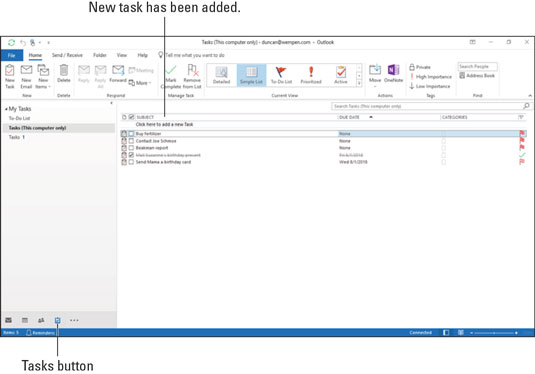
Task: Click the touch/mouse mode icon in title bar
Action: point(32,43)
